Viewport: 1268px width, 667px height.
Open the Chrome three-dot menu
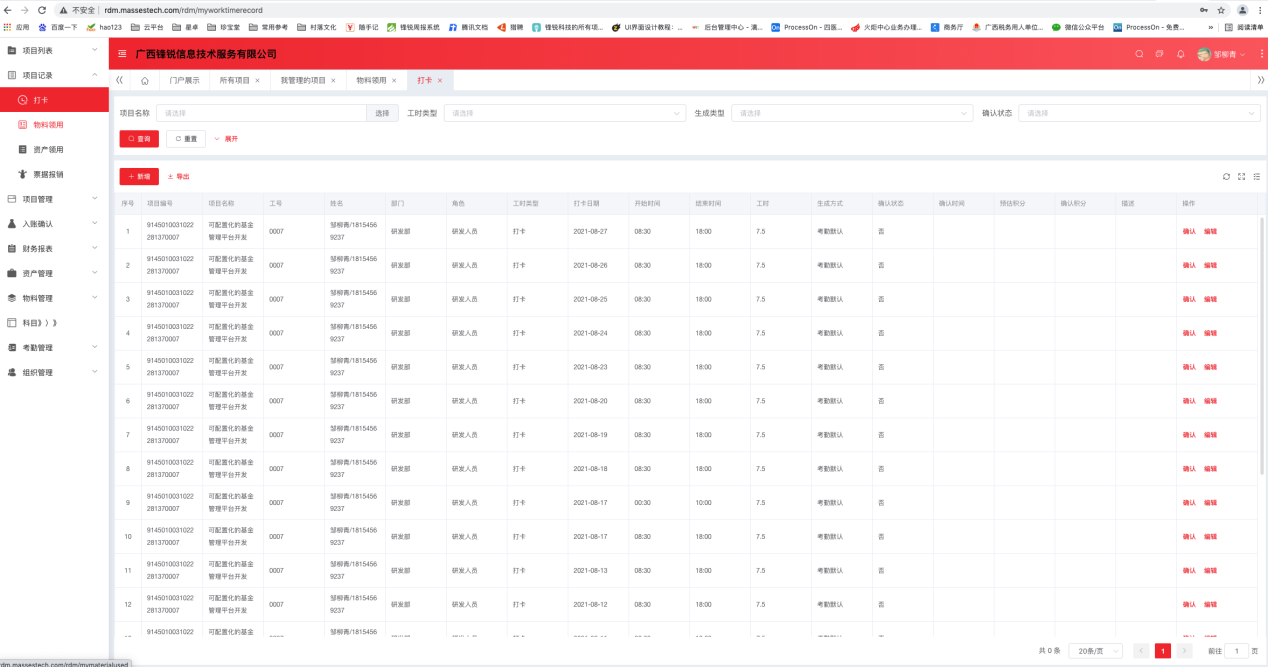tap(1259, 10)
